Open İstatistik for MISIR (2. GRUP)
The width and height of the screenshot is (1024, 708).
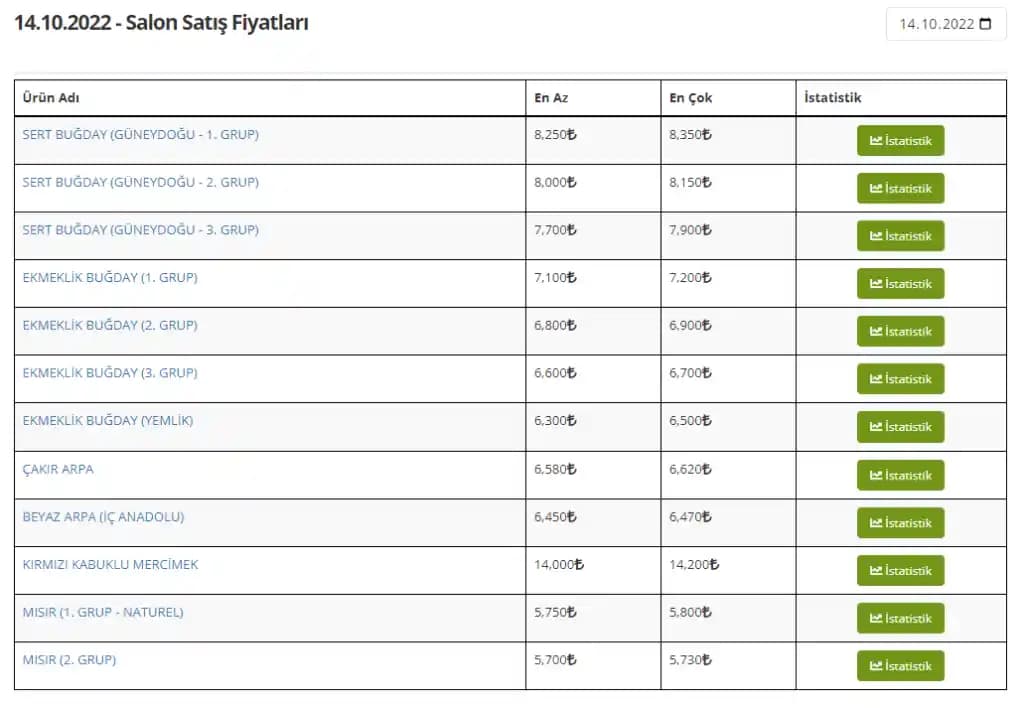pos(900,666)
